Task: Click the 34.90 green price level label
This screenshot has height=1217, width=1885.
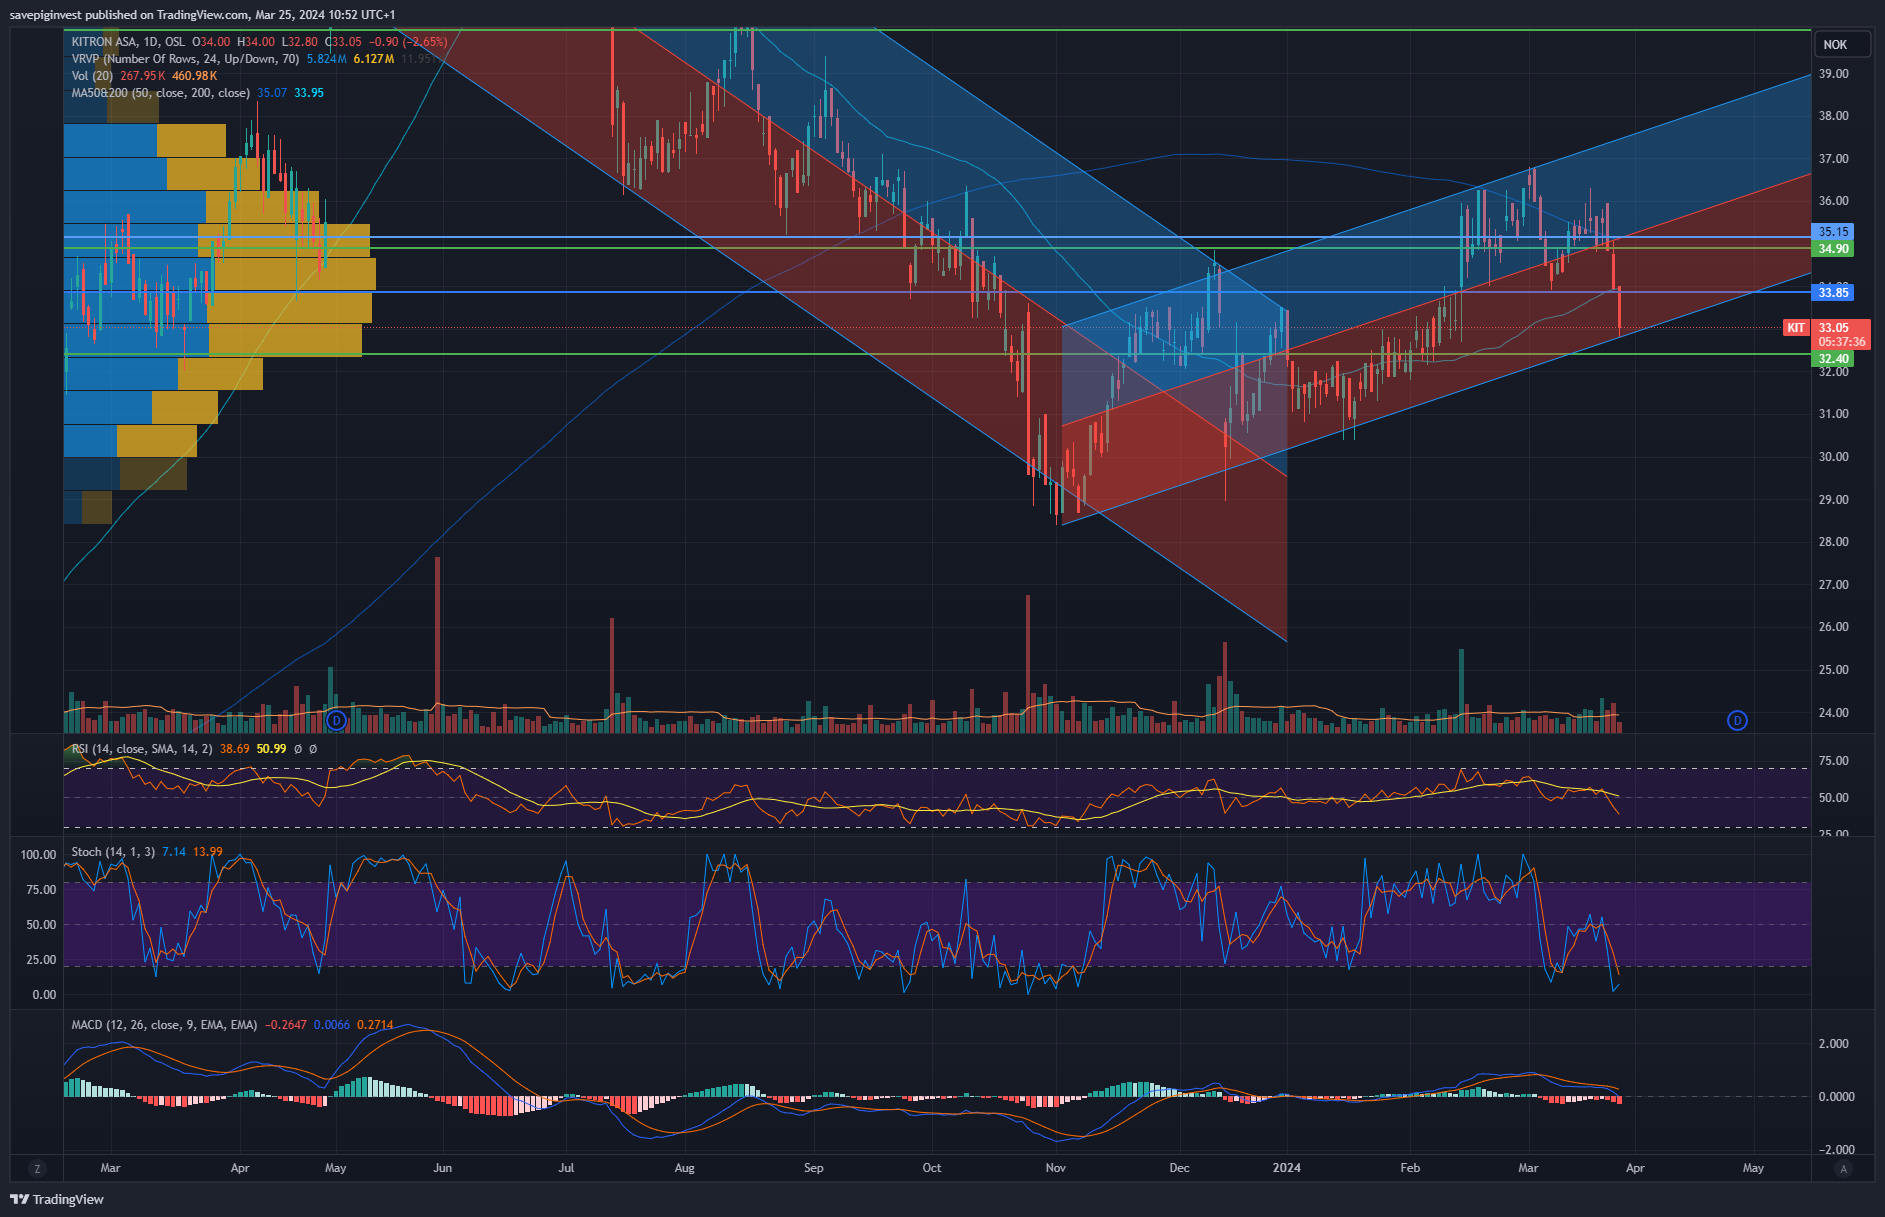Action: [x=1833, y=249]
